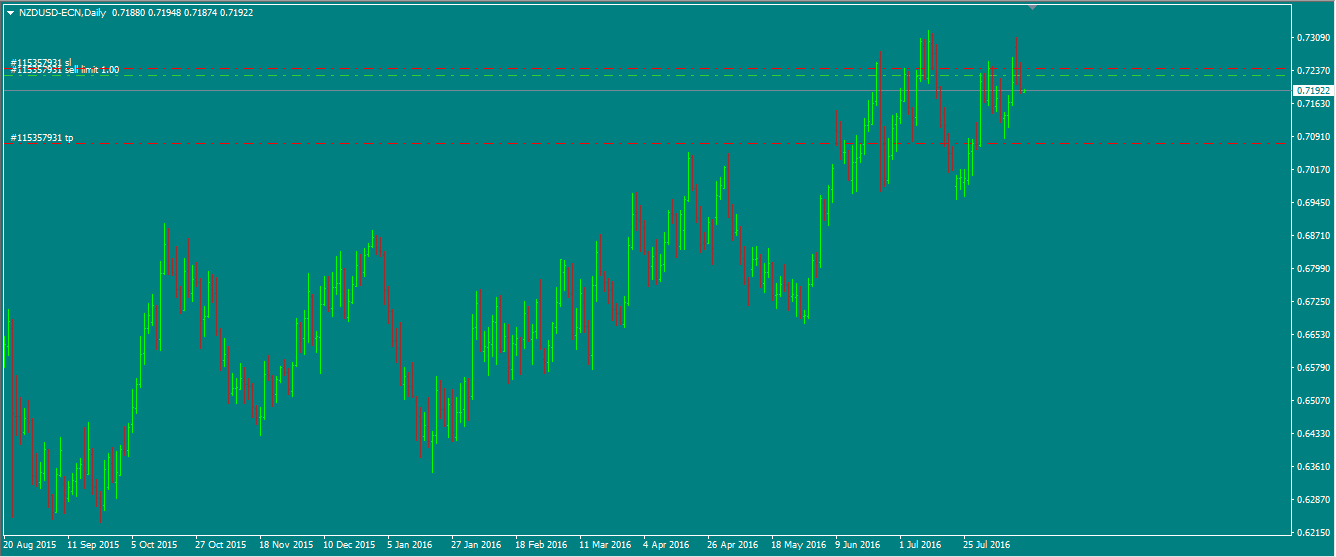Click the current price tag 0.71922
Screen dimensions: 1336x557
(1311, 90)
